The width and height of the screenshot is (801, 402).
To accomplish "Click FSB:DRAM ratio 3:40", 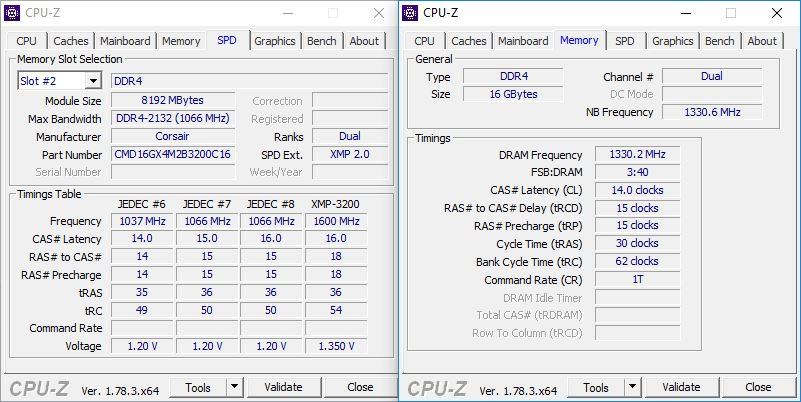I will 637,172.
